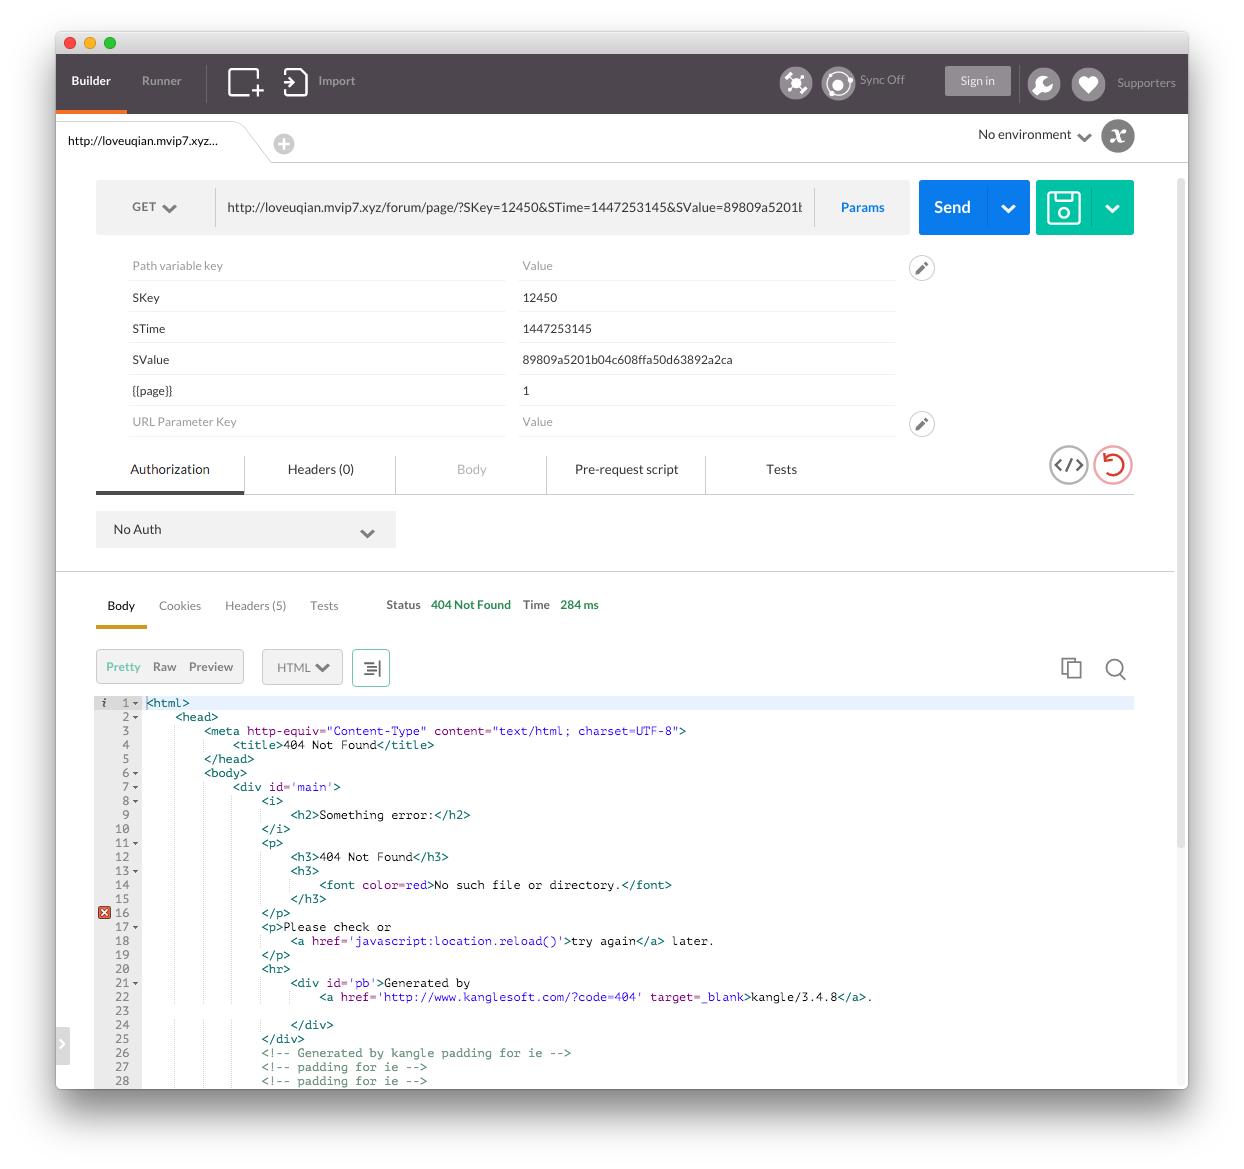The height and width of the screenshot is (1169, 1244).
Task: Click the Import label
Action: pos(337,82)
